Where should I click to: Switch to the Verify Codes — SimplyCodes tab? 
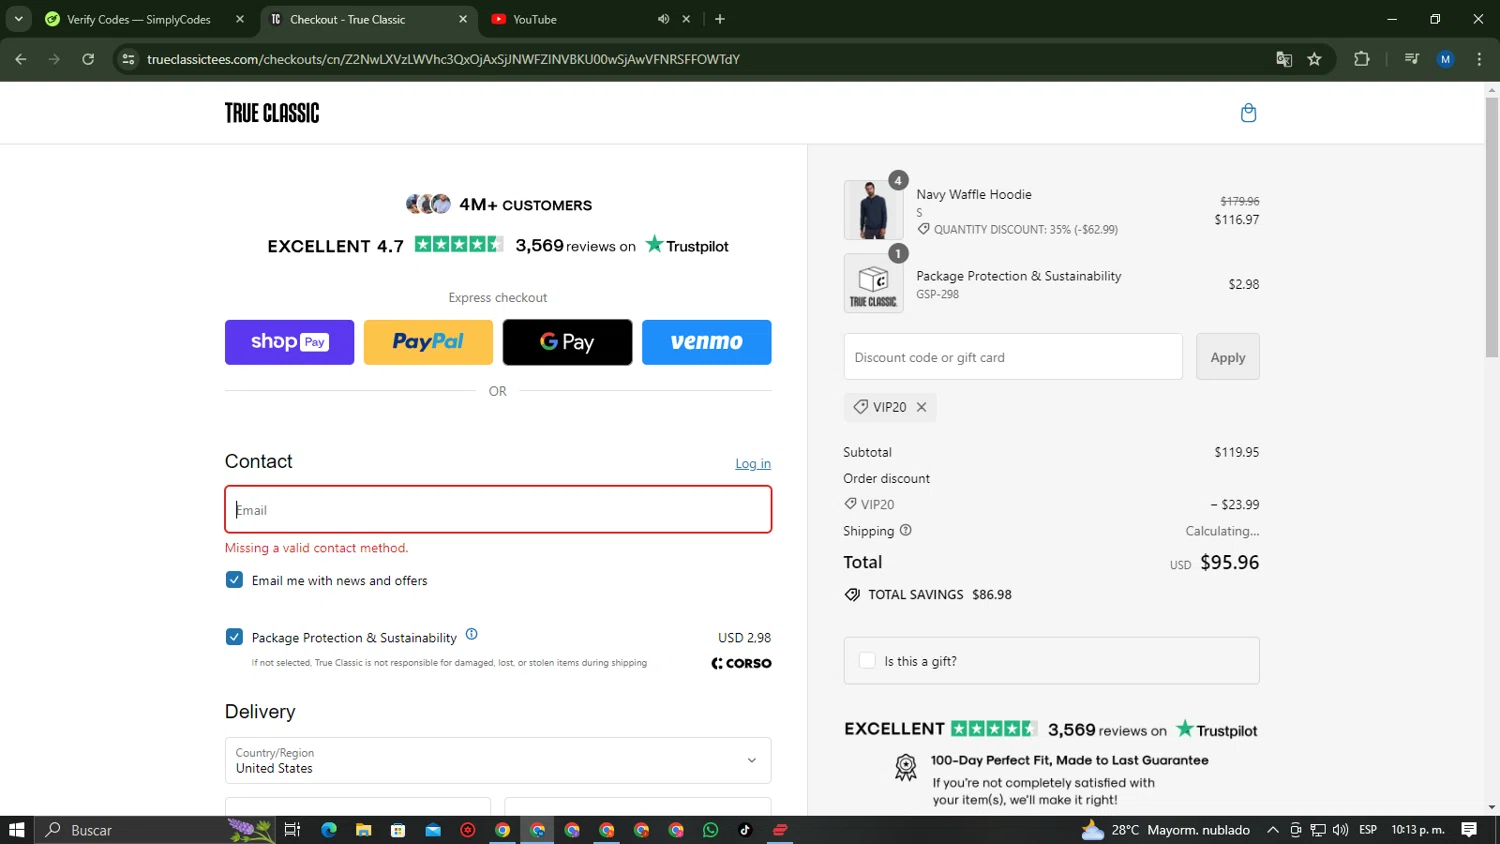138,19
